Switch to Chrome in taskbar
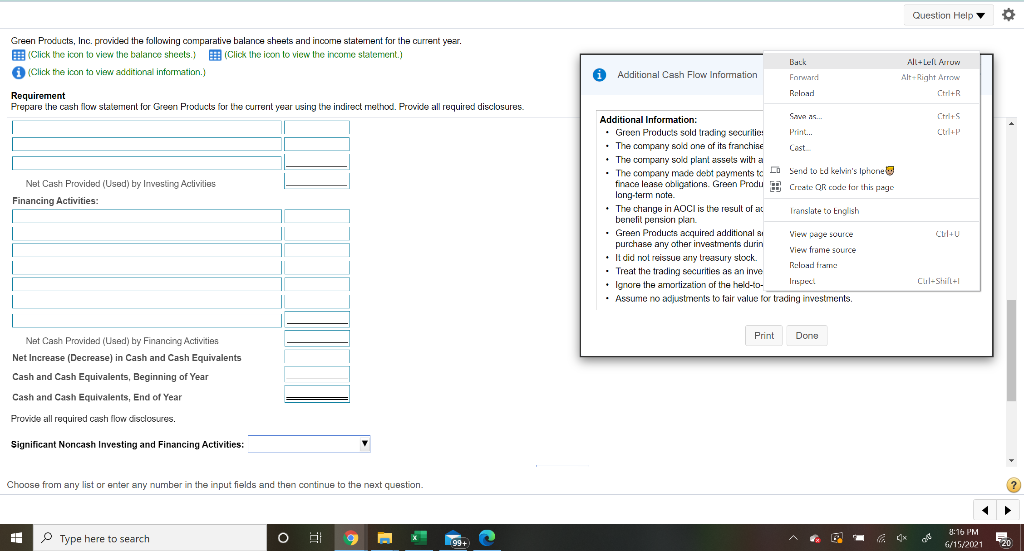 pos(351,538)
